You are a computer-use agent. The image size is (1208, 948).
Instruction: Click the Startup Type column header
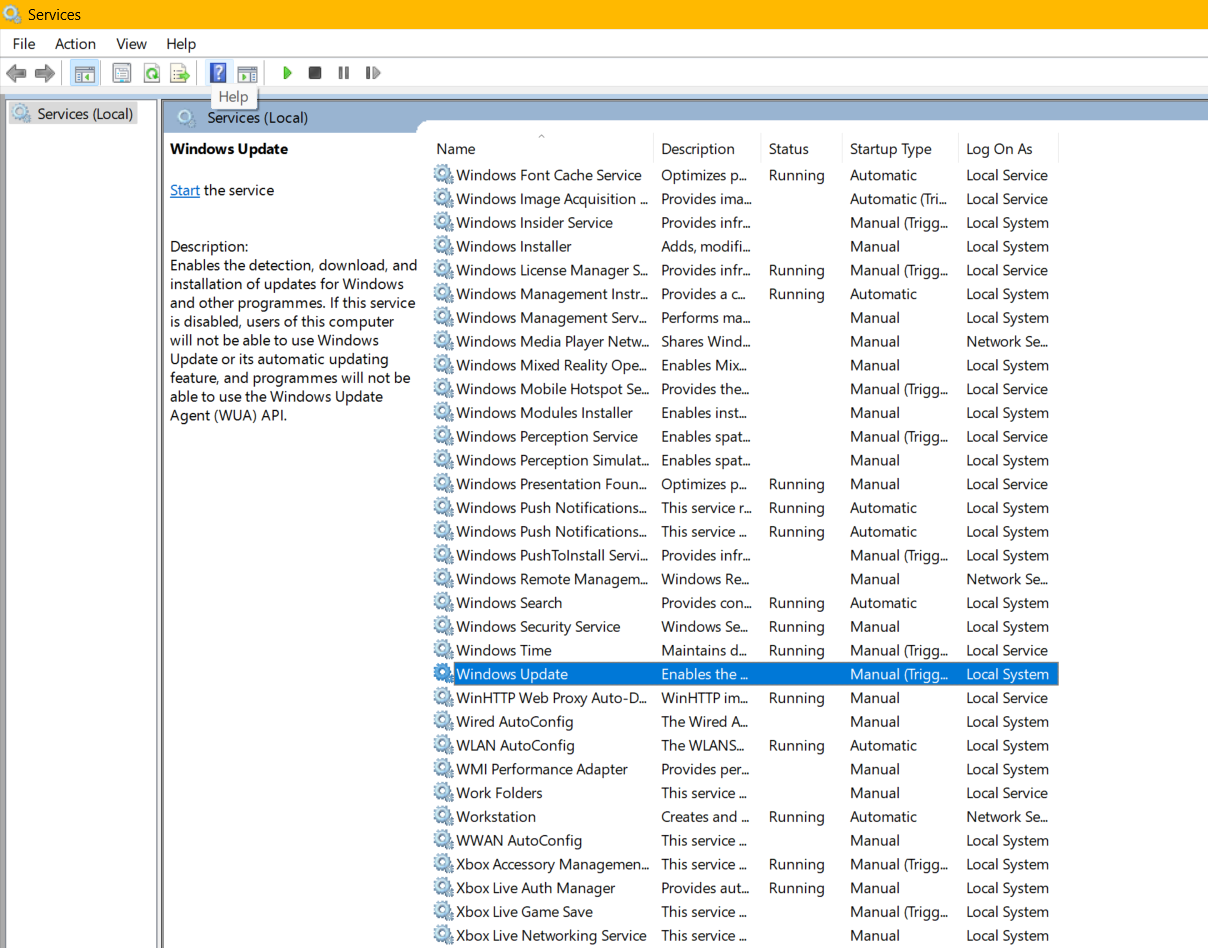(900, 149)
